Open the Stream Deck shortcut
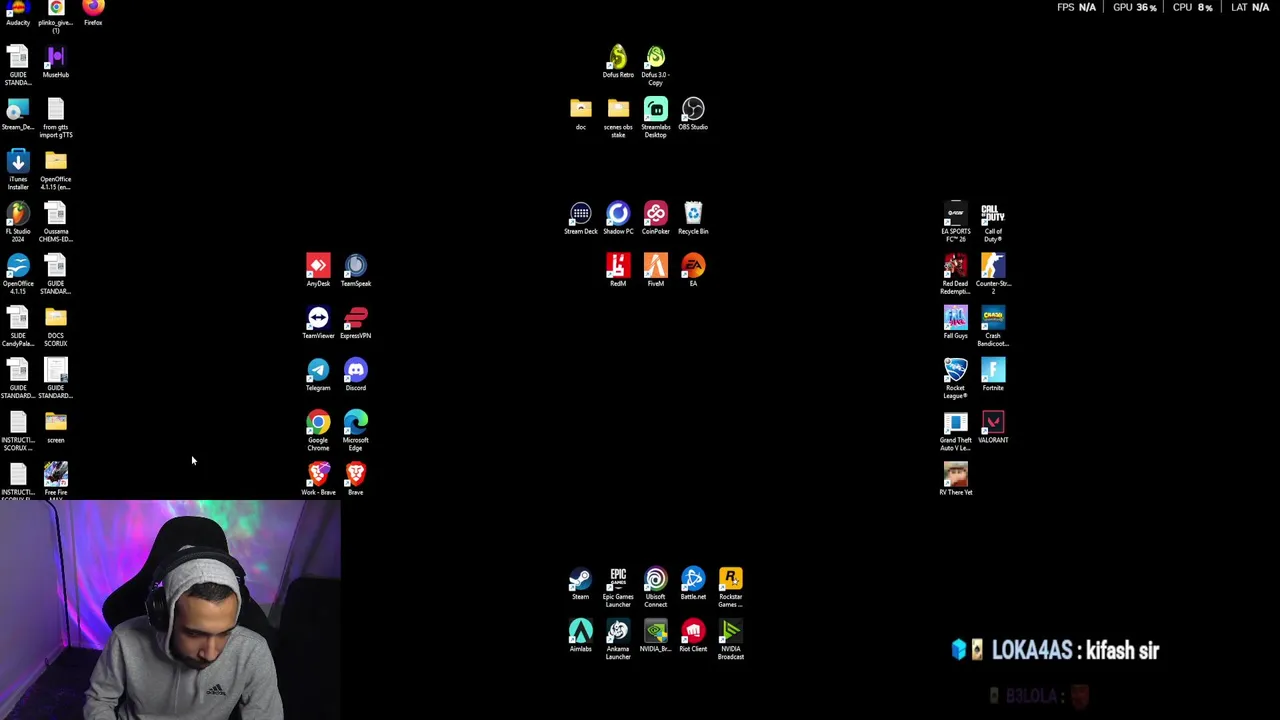This screenshot has width=1280, height=720. coord(581,218)
